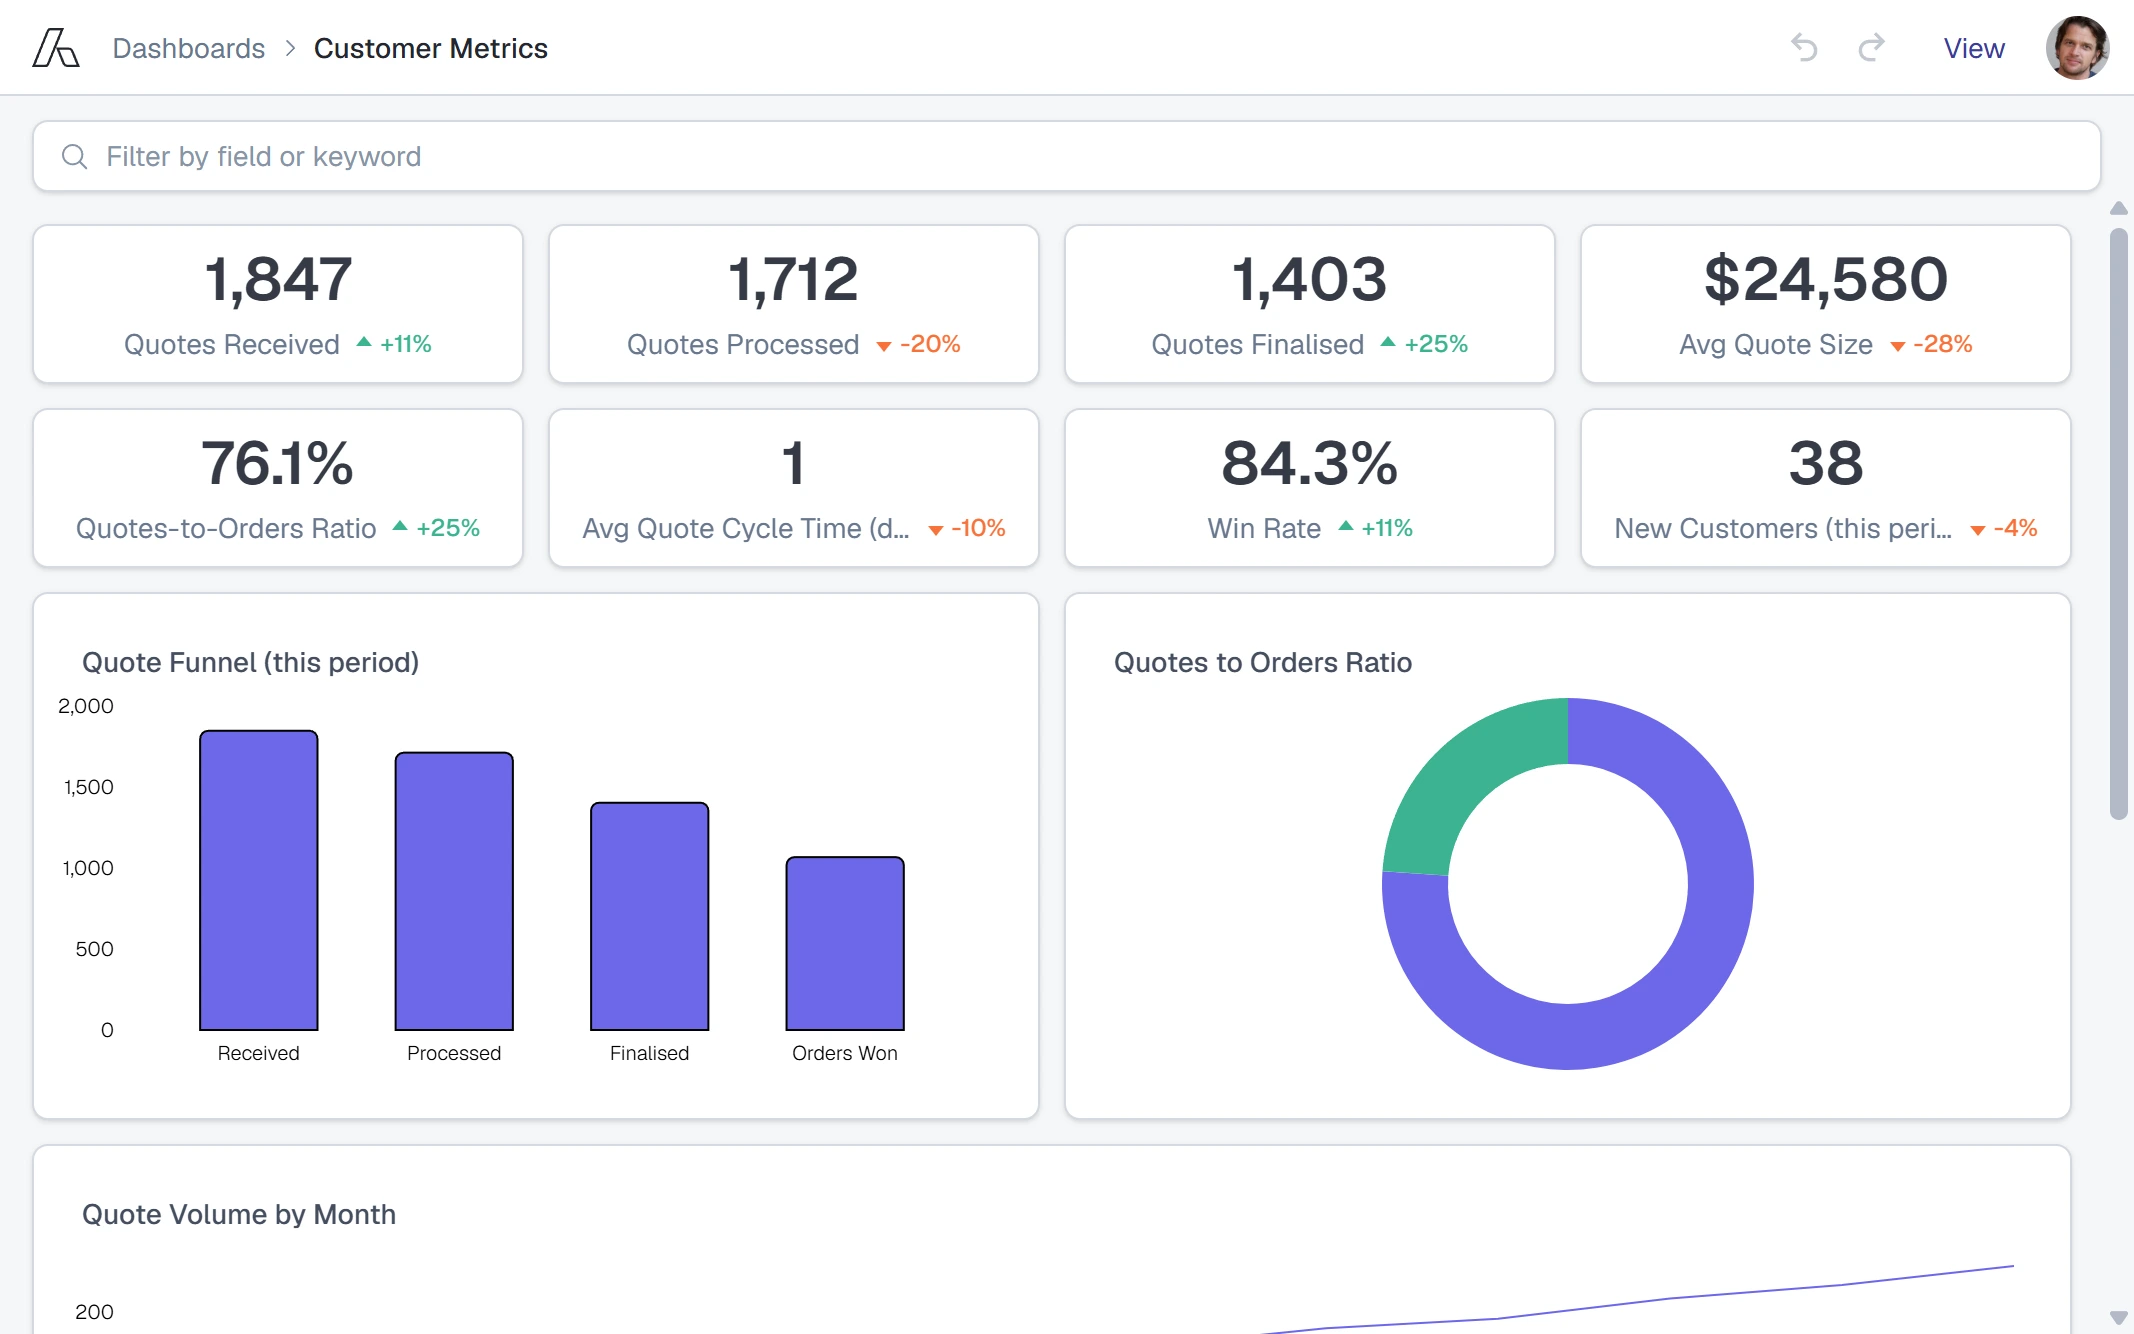Click the Win Rate label
2134x1334 pixels.
tap(1264, 528)
